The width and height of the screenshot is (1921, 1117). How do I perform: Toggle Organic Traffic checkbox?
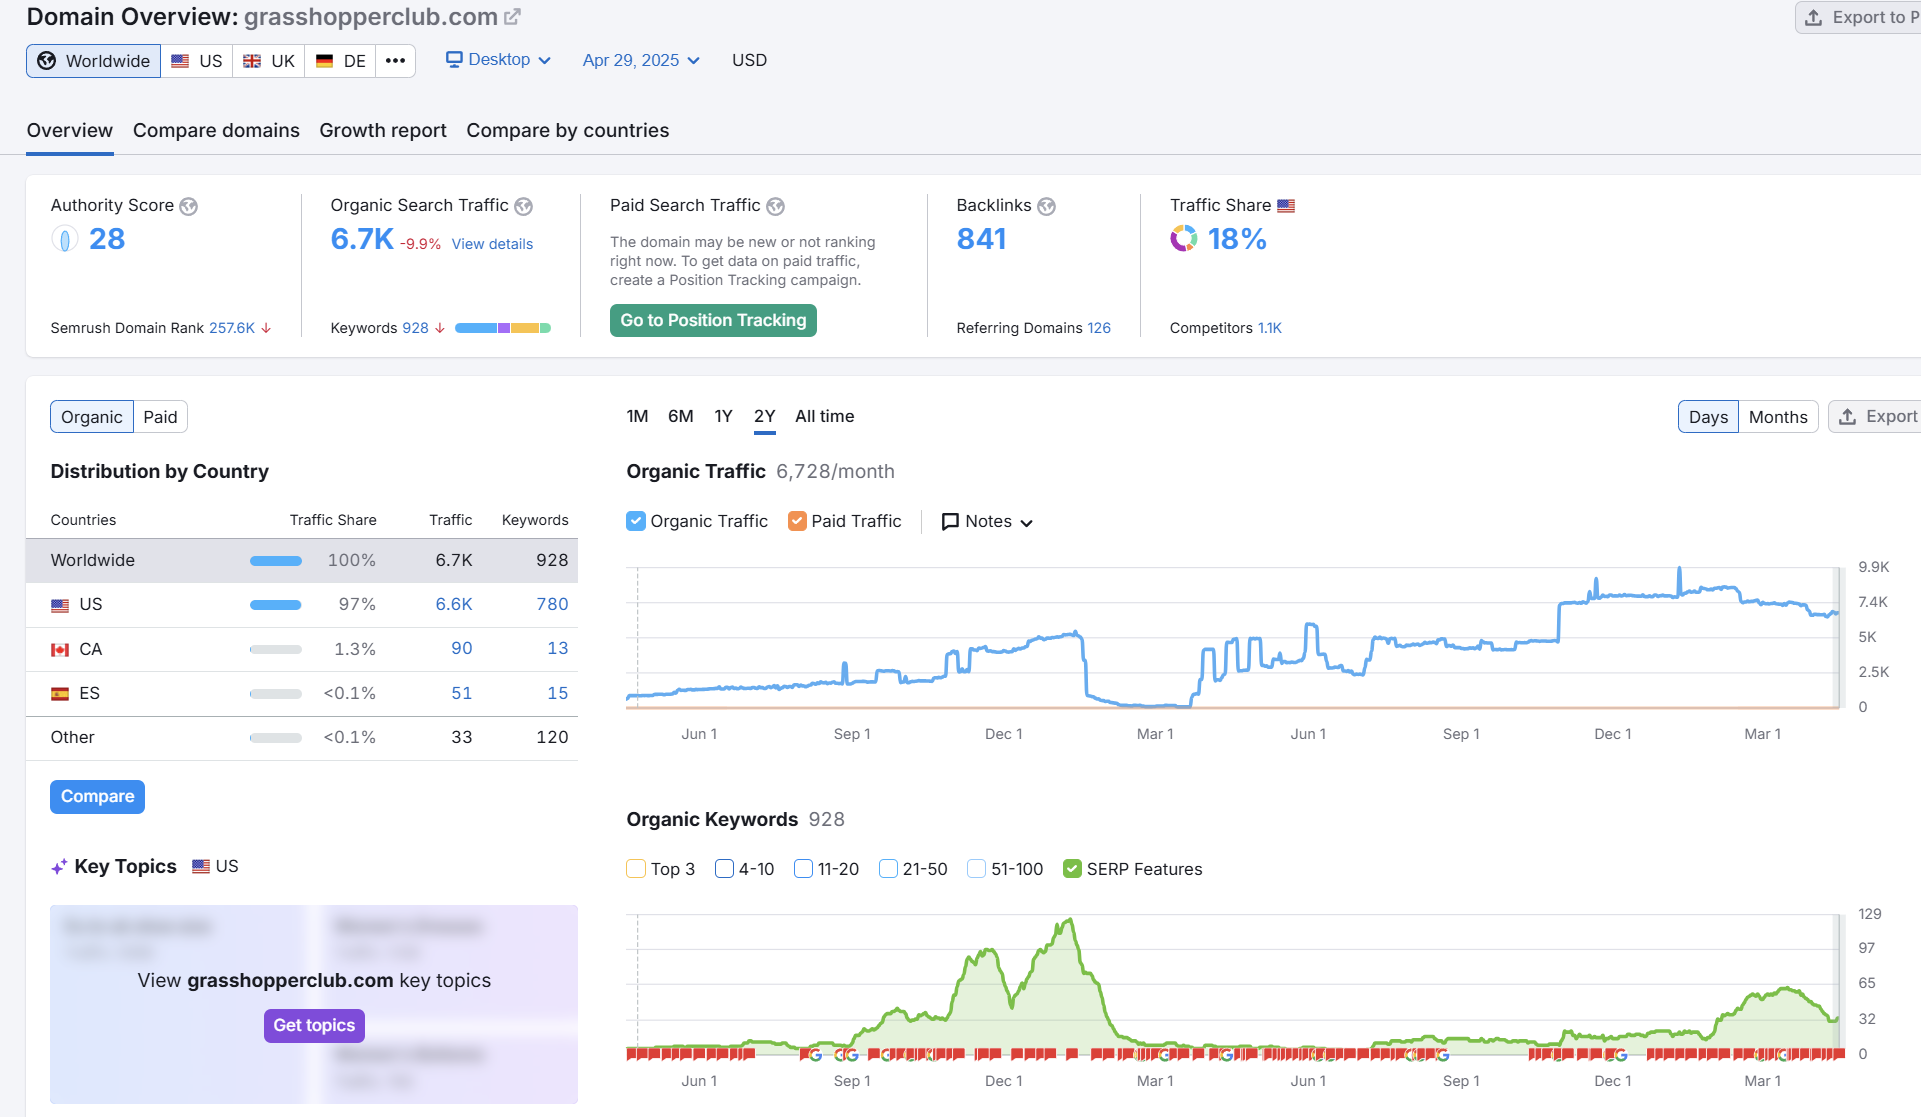(635, 521)
